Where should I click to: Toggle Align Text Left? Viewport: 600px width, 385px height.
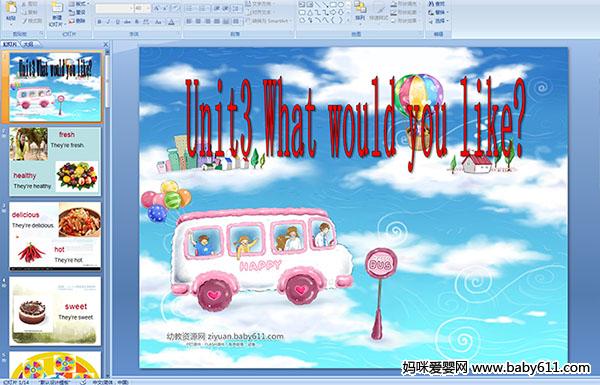[x=189, y=21]
